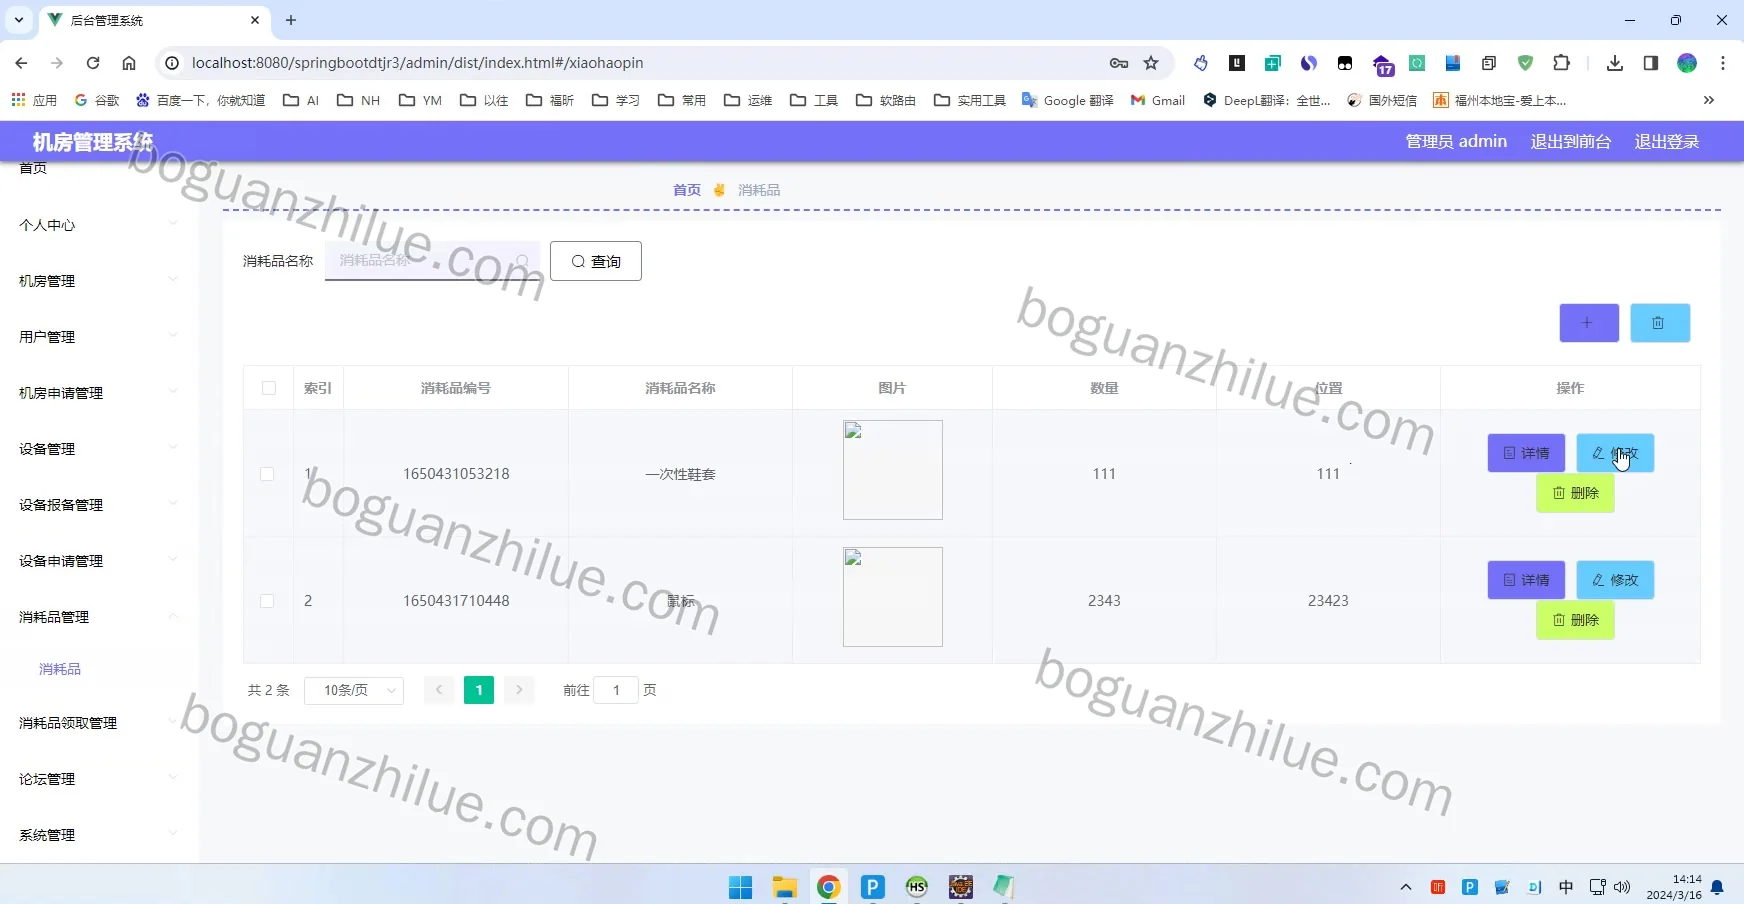Open browser extensions puzzle icon

[x=1561, y=63]
